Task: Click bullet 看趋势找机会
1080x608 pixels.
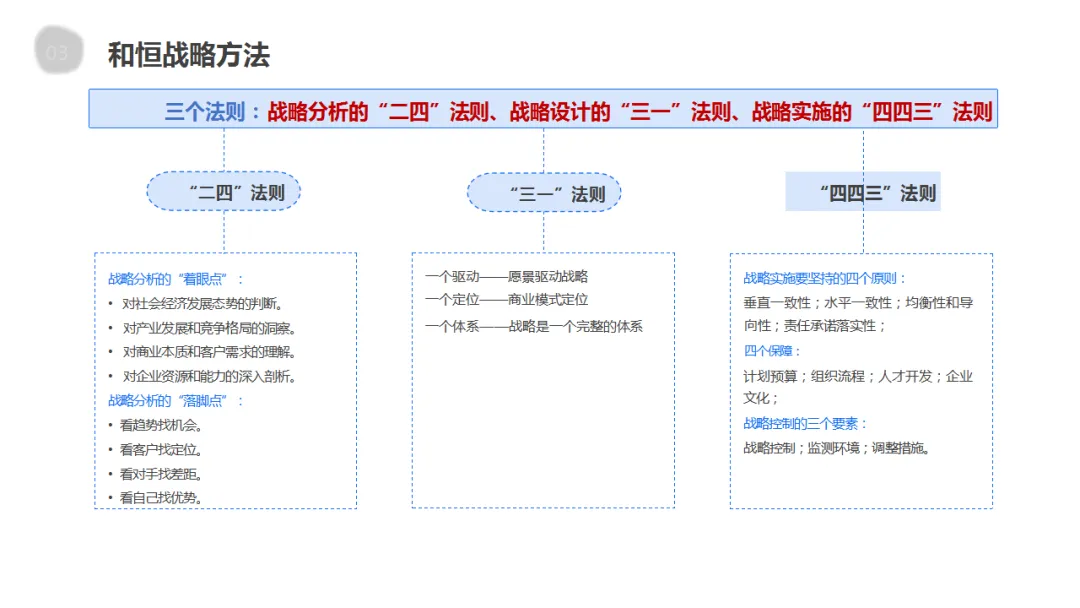Action: pos(160,426)
